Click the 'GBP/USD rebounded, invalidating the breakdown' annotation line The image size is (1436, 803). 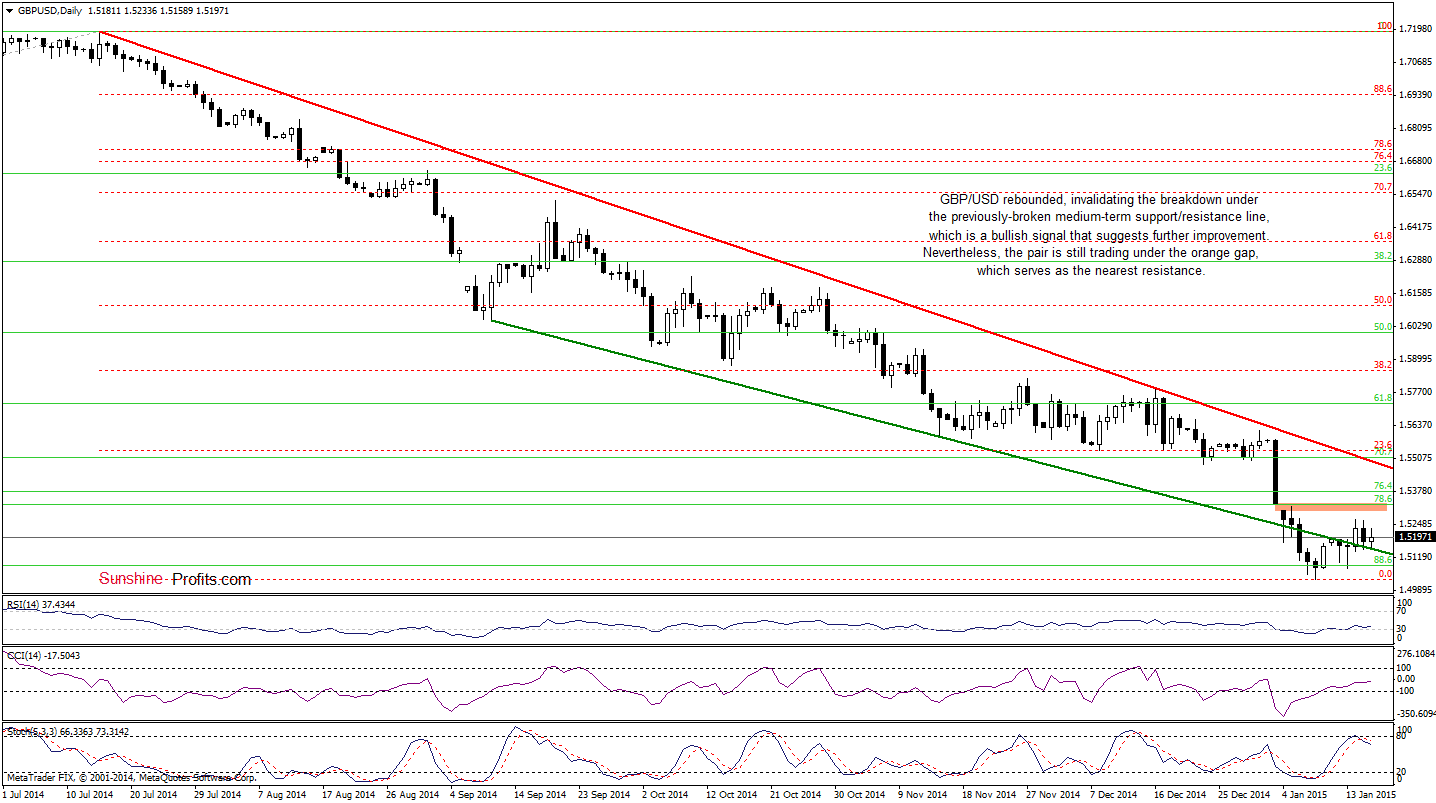tap(1097, 199)
